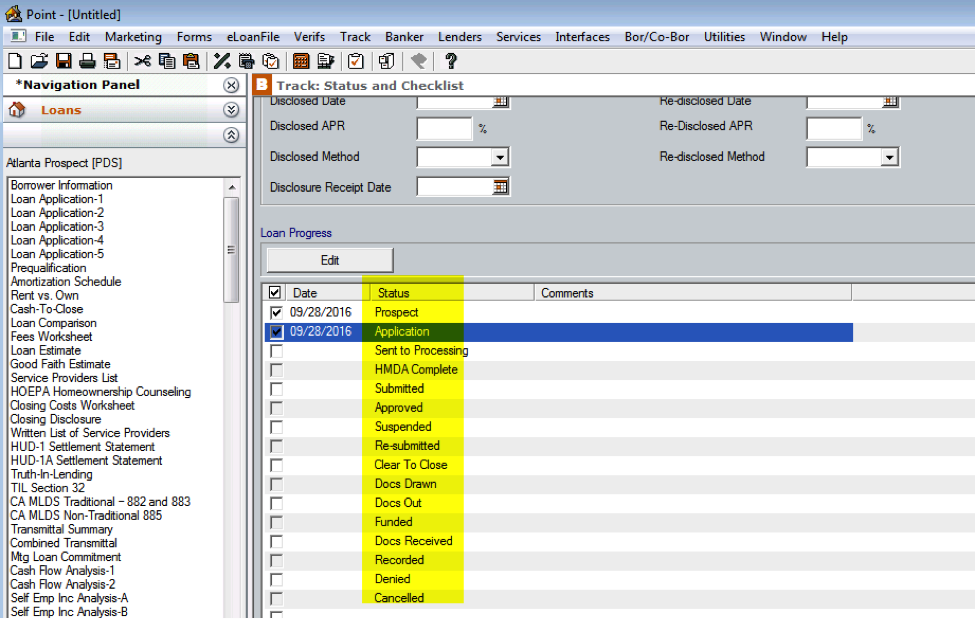Open Fees Worksheet in the navigation list

[51, 337]
